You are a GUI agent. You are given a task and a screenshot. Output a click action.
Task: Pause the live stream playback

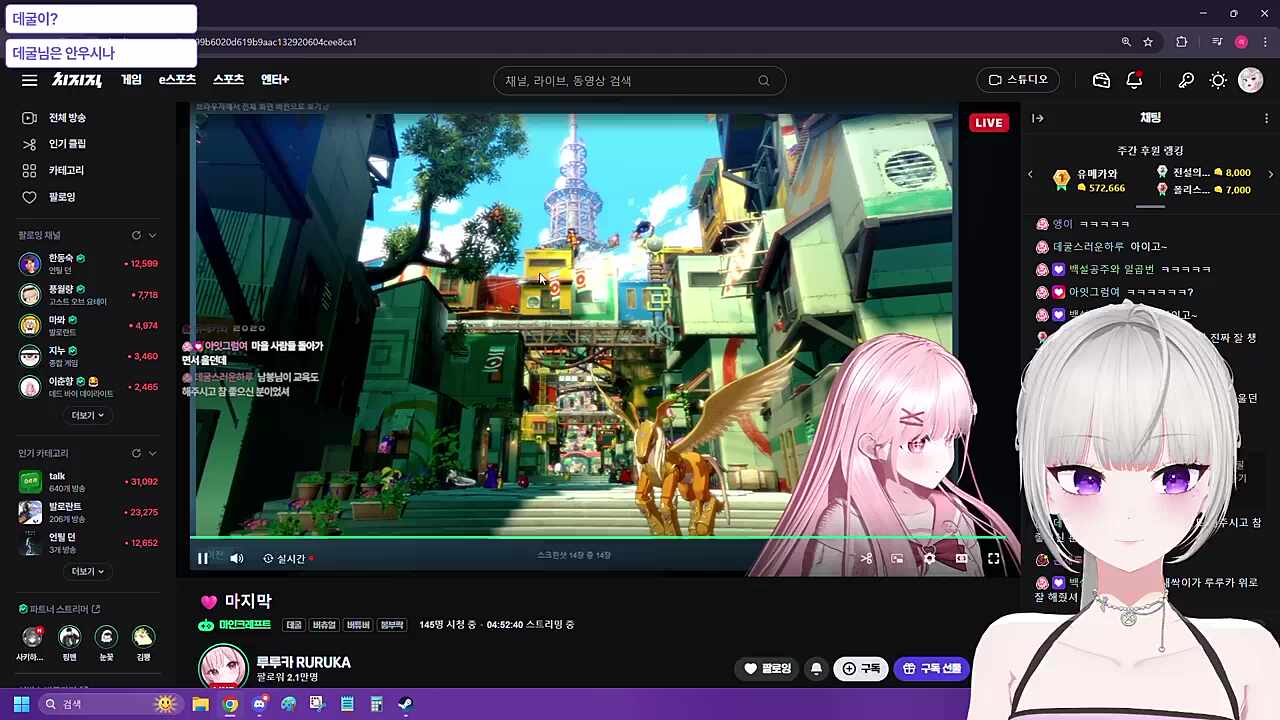203,559
